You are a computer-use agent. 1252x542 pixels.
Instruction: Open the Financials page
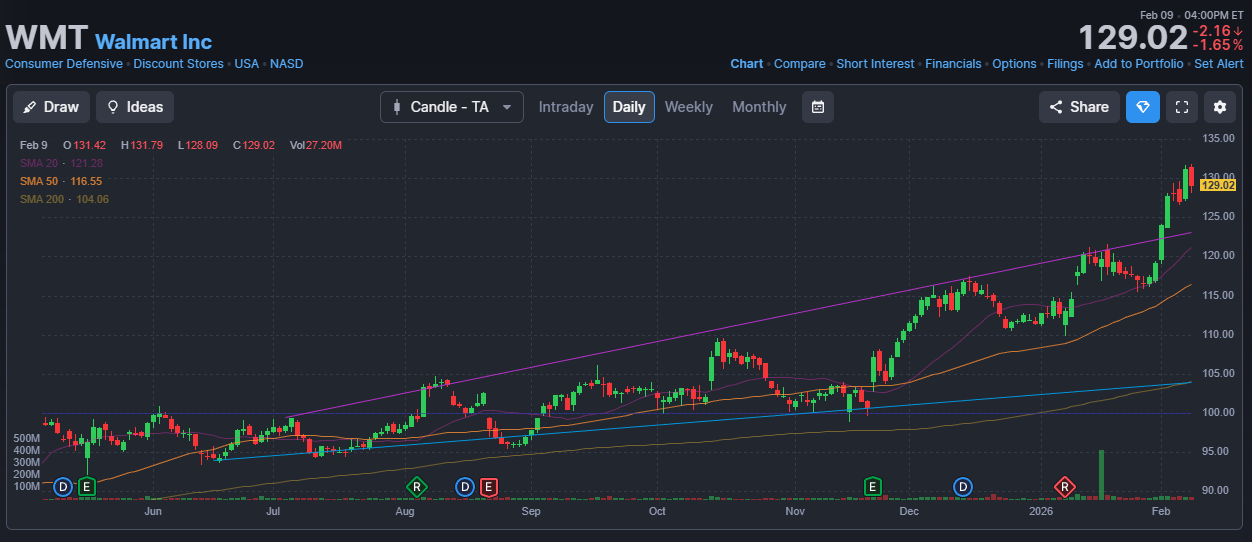coord(953,64)
